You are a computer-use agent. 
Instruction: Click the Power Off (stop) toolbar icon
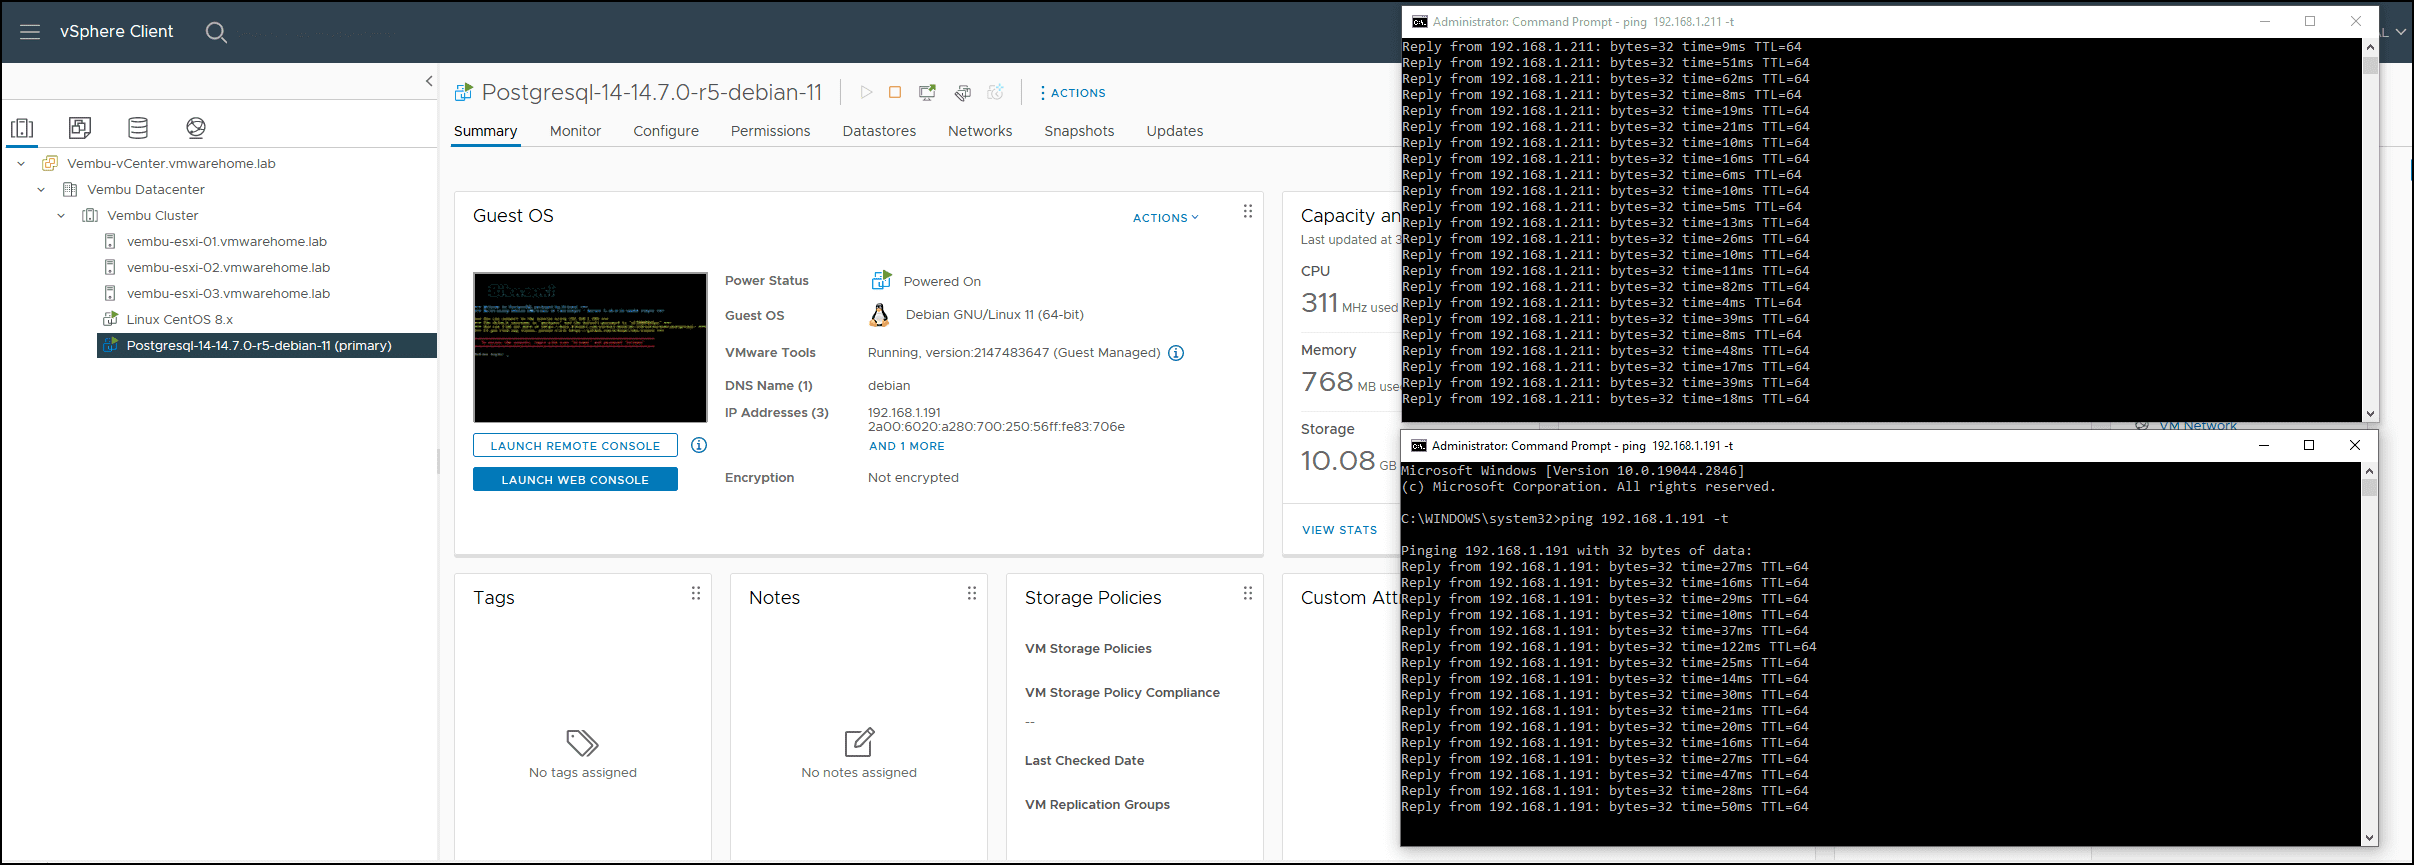pyautogui.click(x=895, y=92)
